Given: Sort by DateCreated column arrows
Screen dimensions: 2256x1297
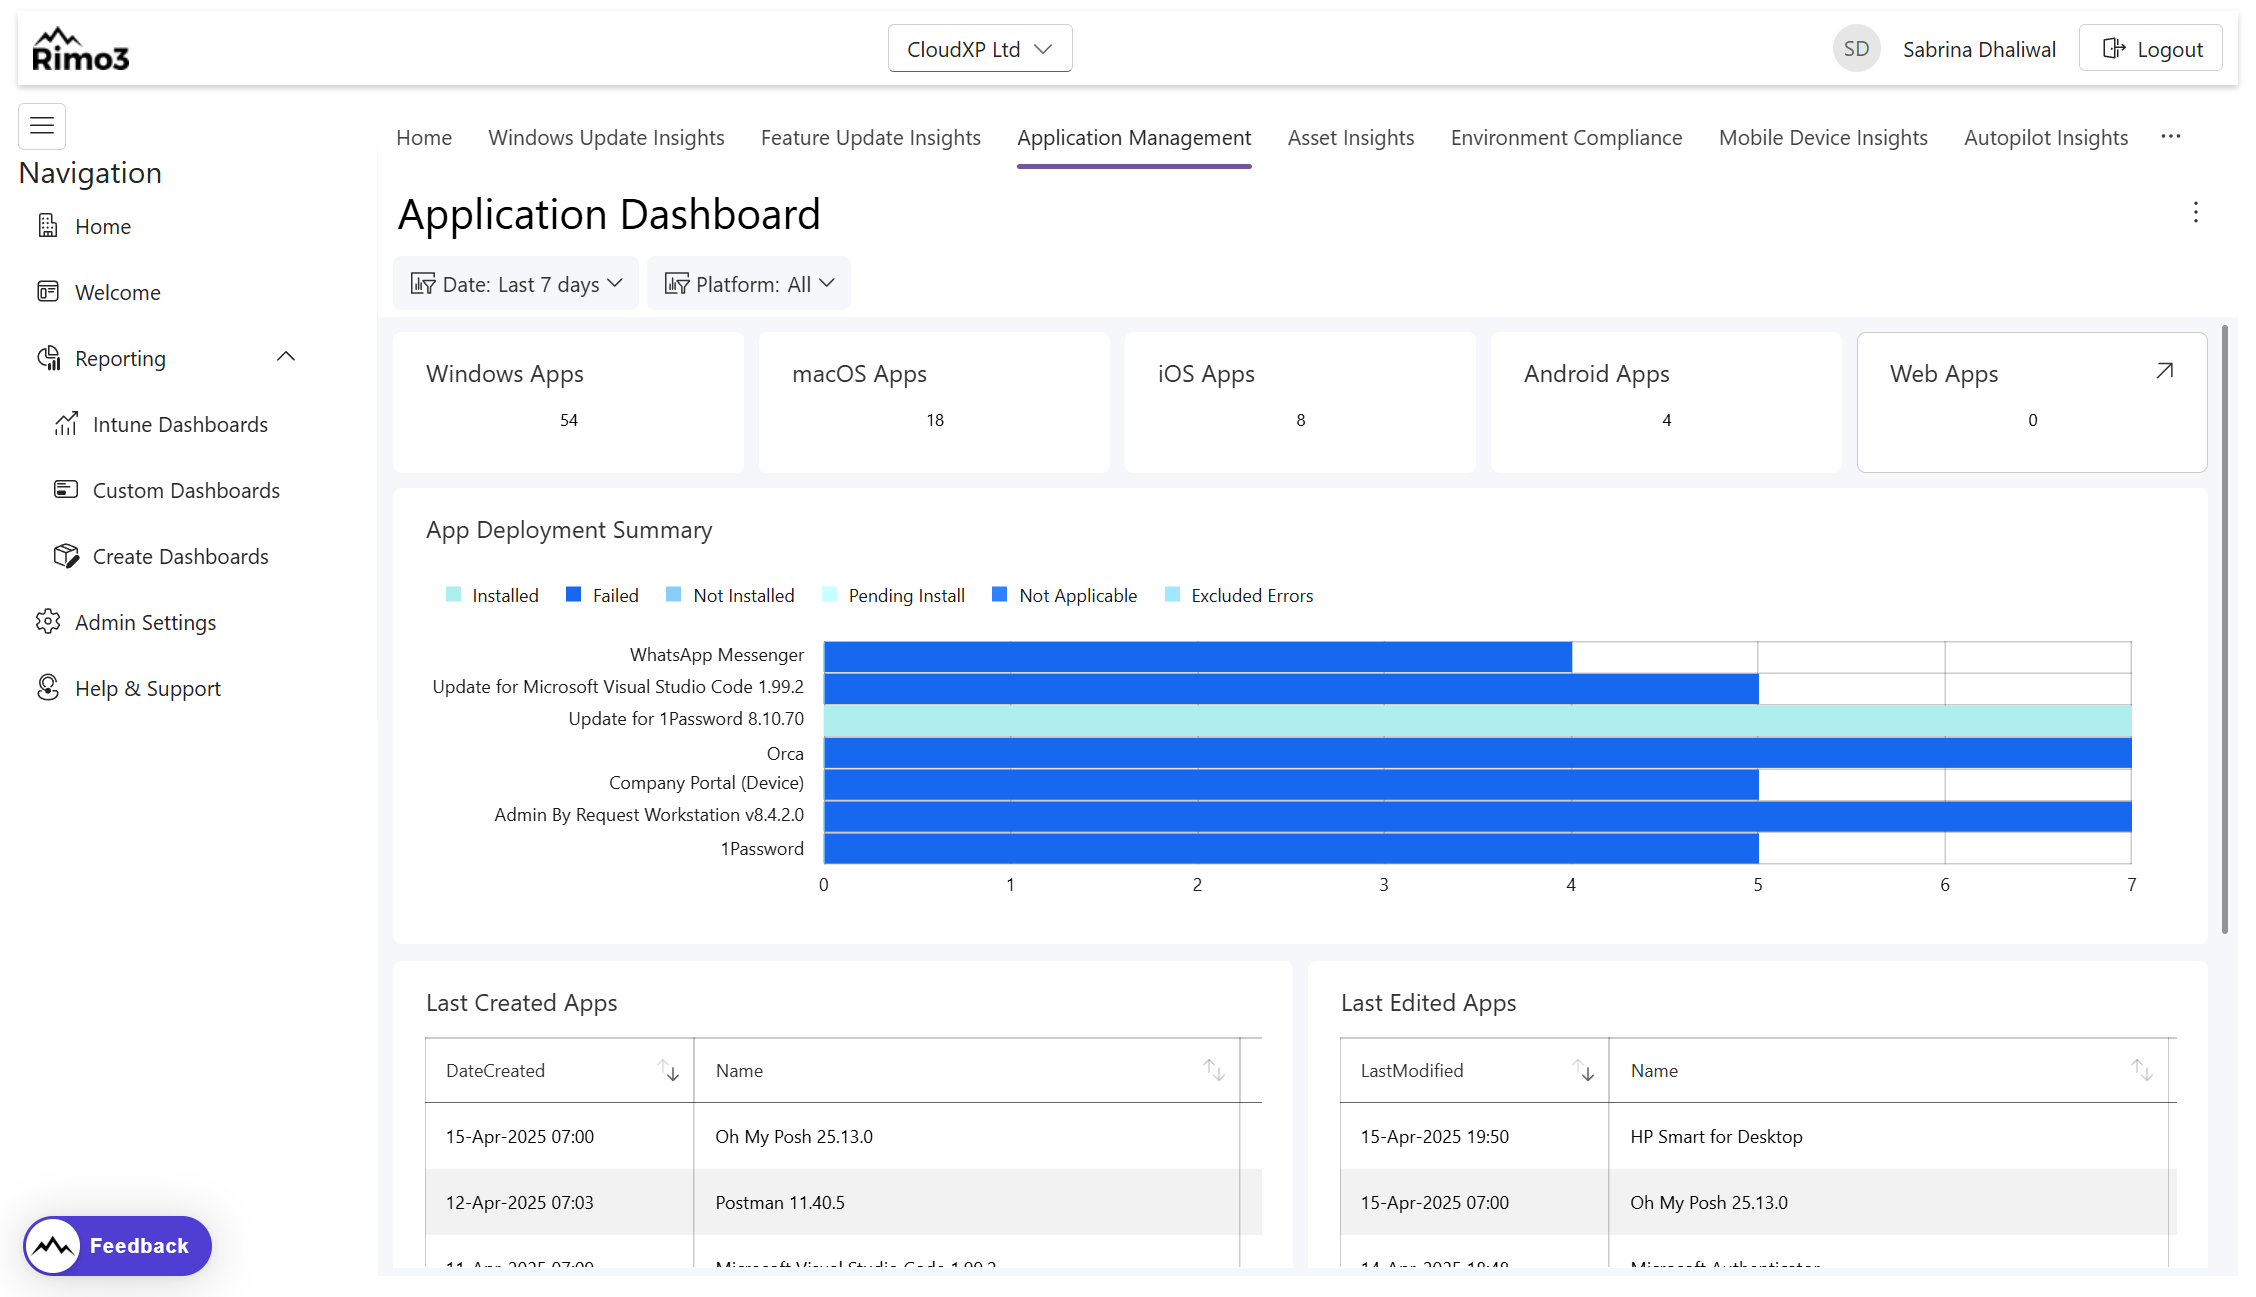Looking at the screenshot, I should (668, 1071).
